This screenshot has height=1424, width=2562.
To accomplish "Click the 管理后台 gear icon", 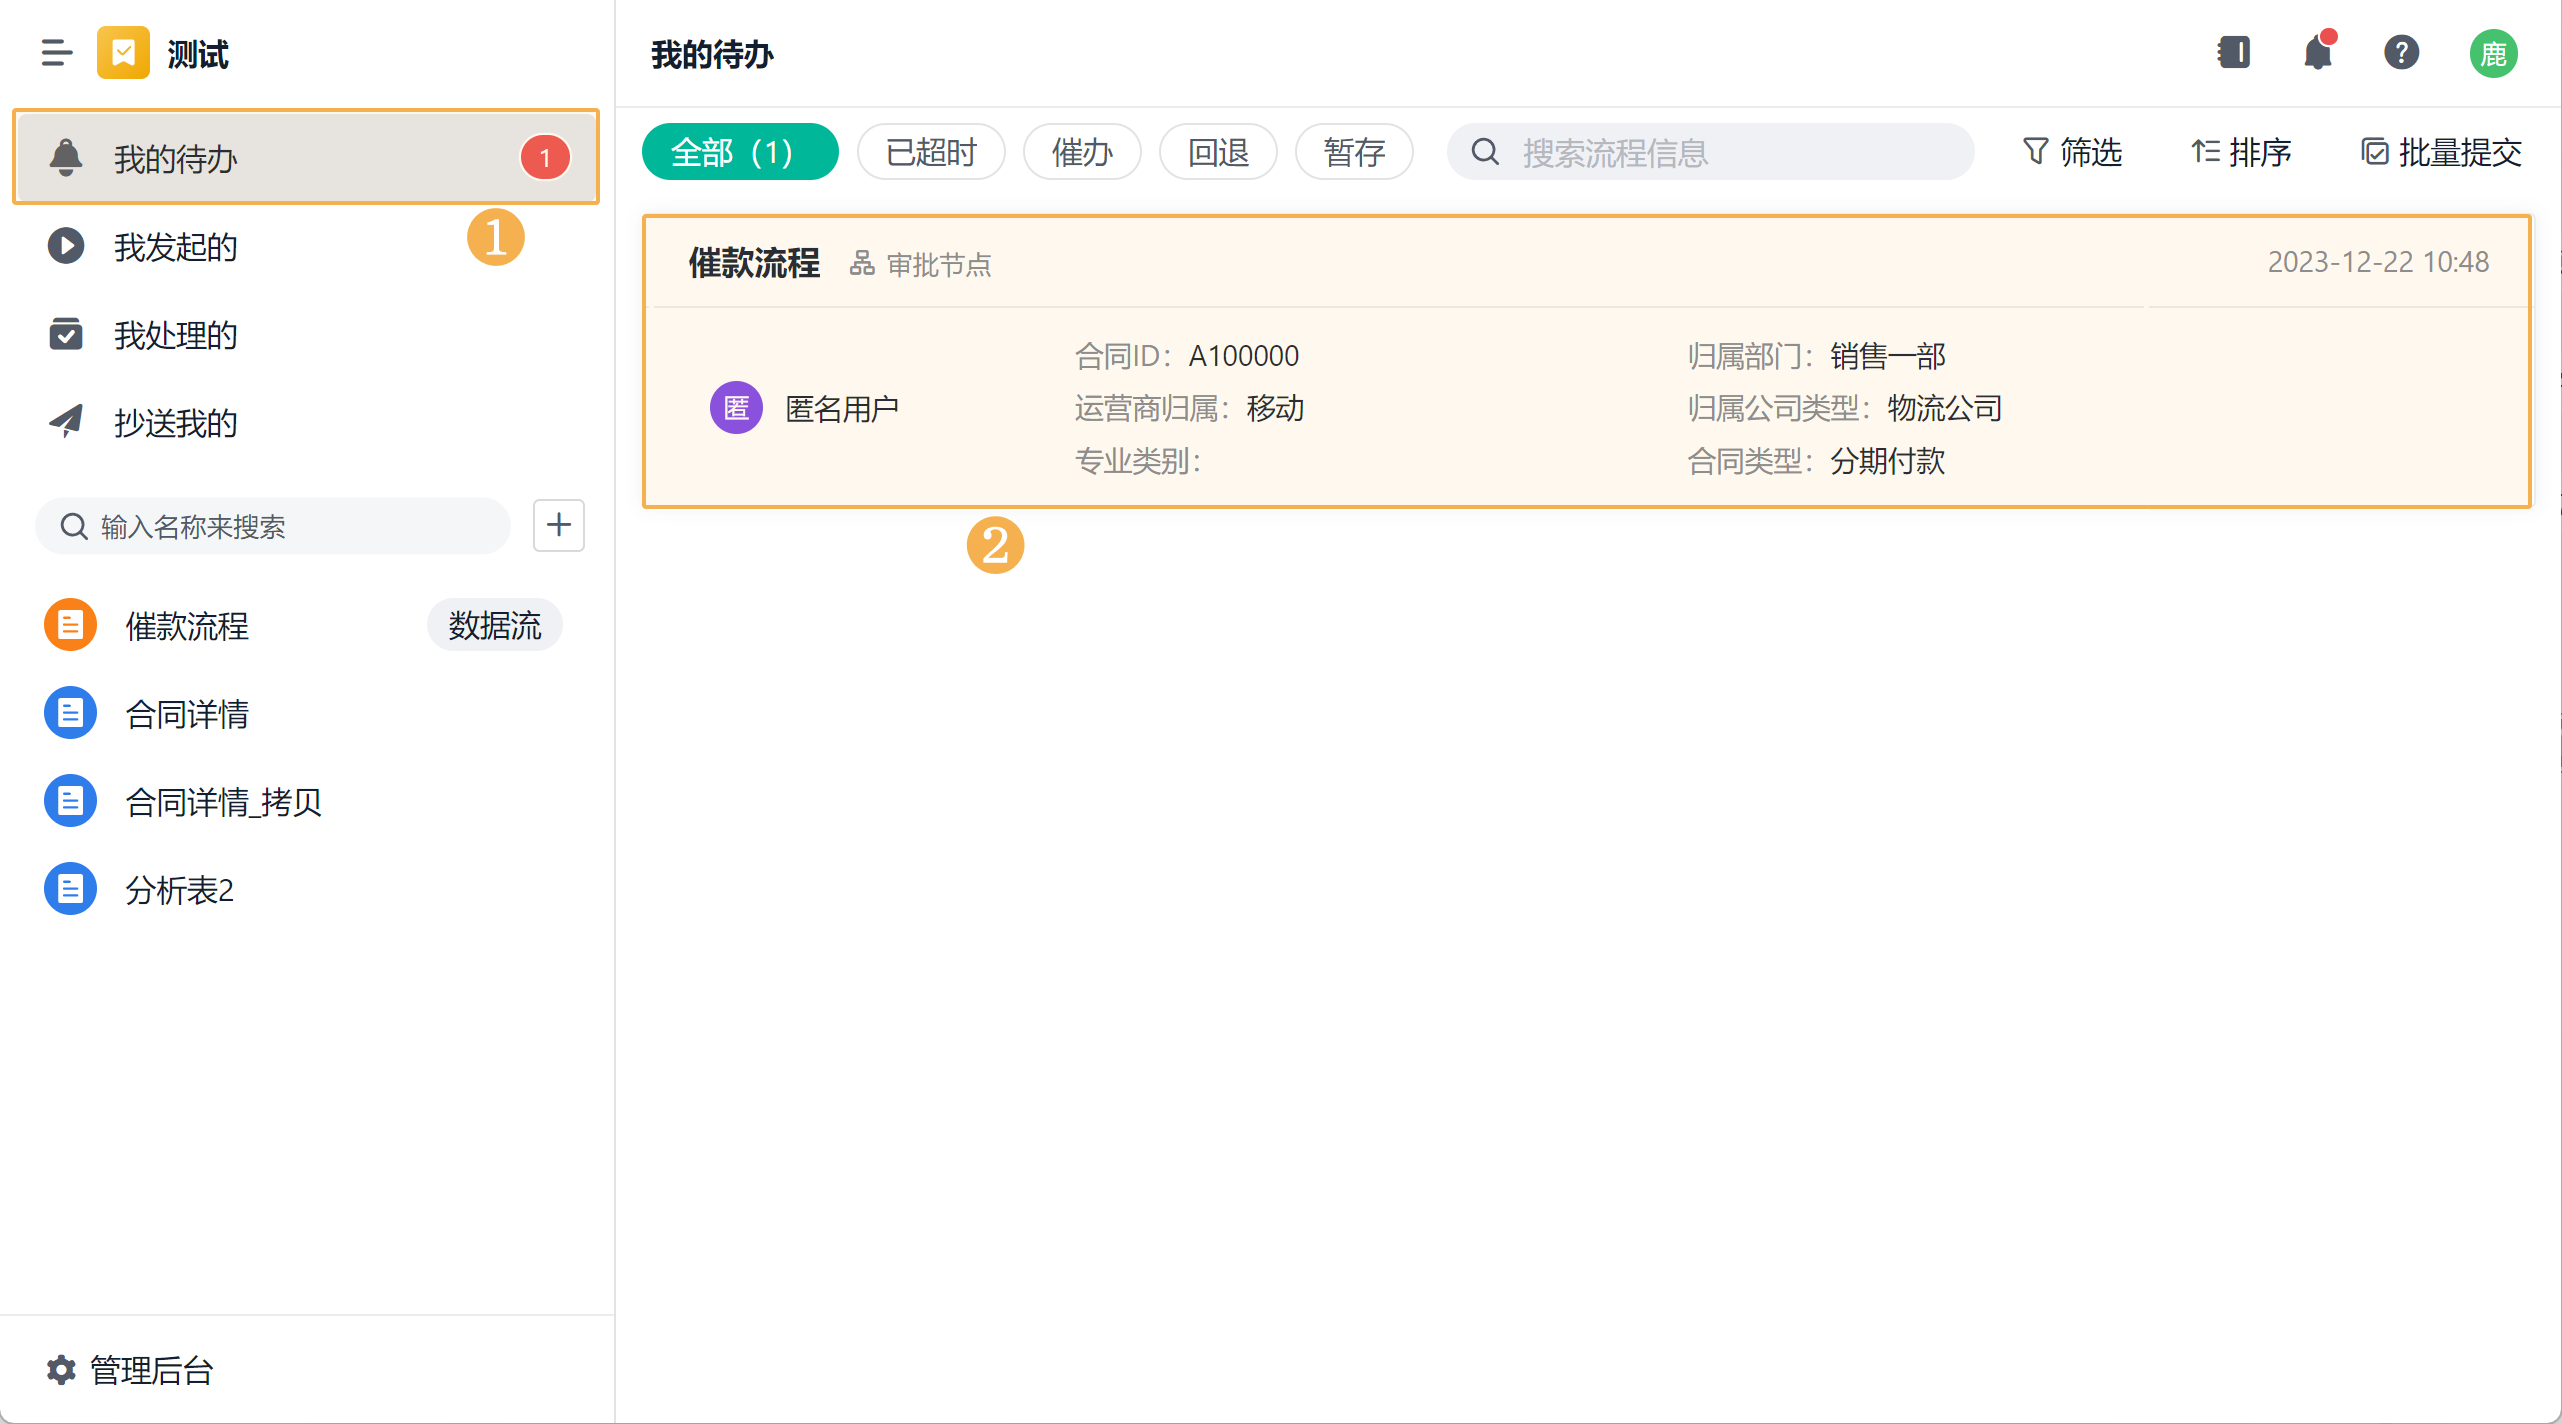I will point(61,1369).
